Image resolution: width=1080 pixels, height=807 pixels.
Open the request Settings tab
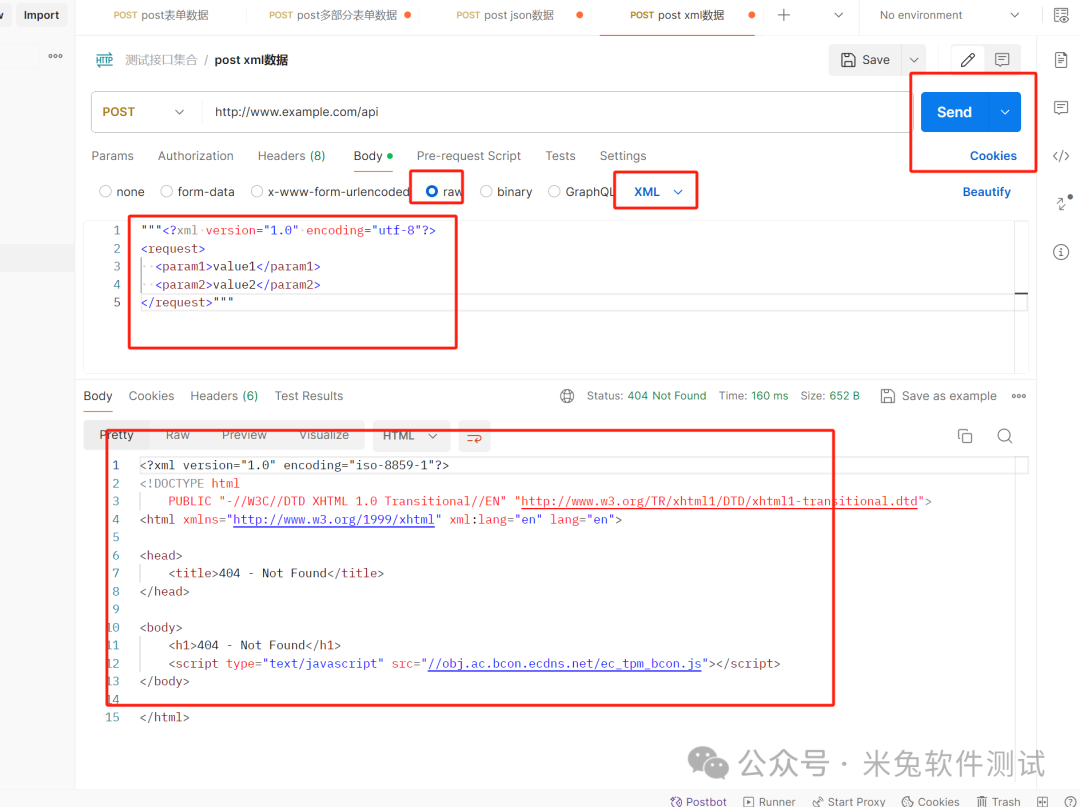(x=623, y=156)
